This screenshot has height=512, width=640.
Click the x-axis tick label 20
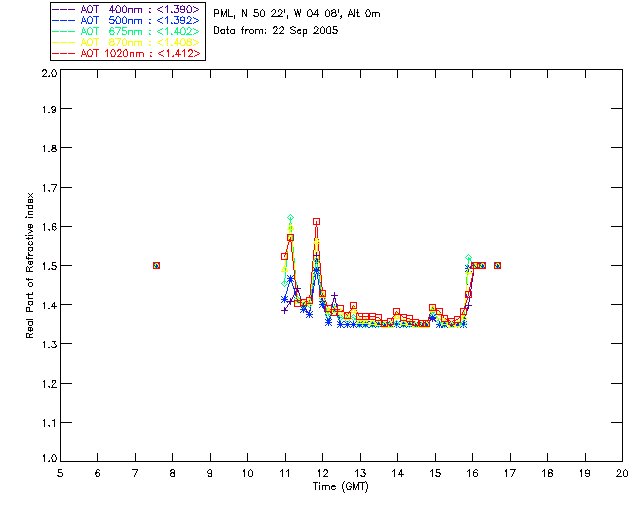622,473
